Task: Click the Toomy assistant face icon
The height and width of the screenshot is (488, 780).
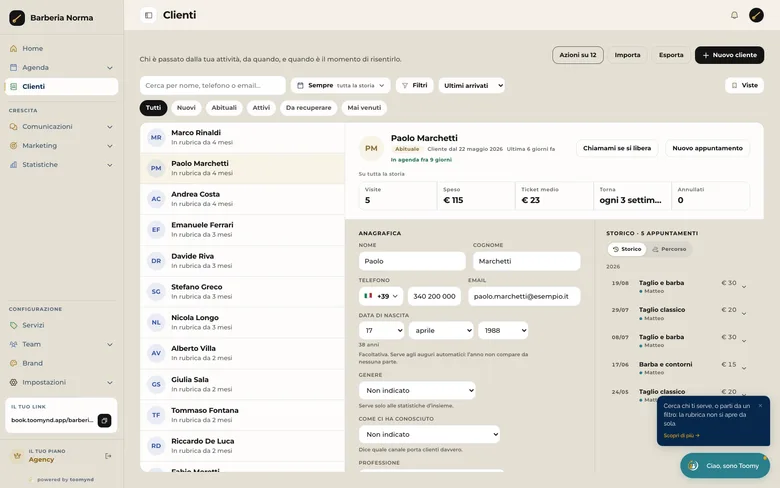Action: (x=693, y=466)
